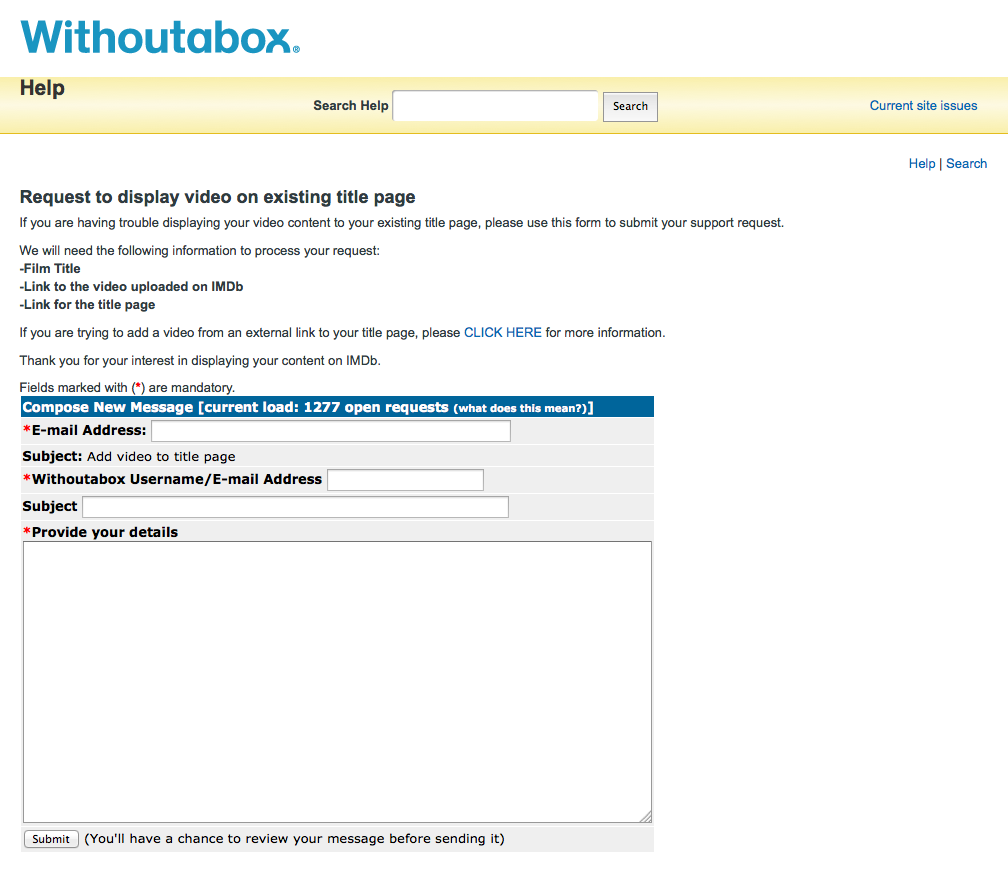This screenshot has width=1008, height=895.
Task: Click the Search button in the help bar
Action: (x=630, y=107)
